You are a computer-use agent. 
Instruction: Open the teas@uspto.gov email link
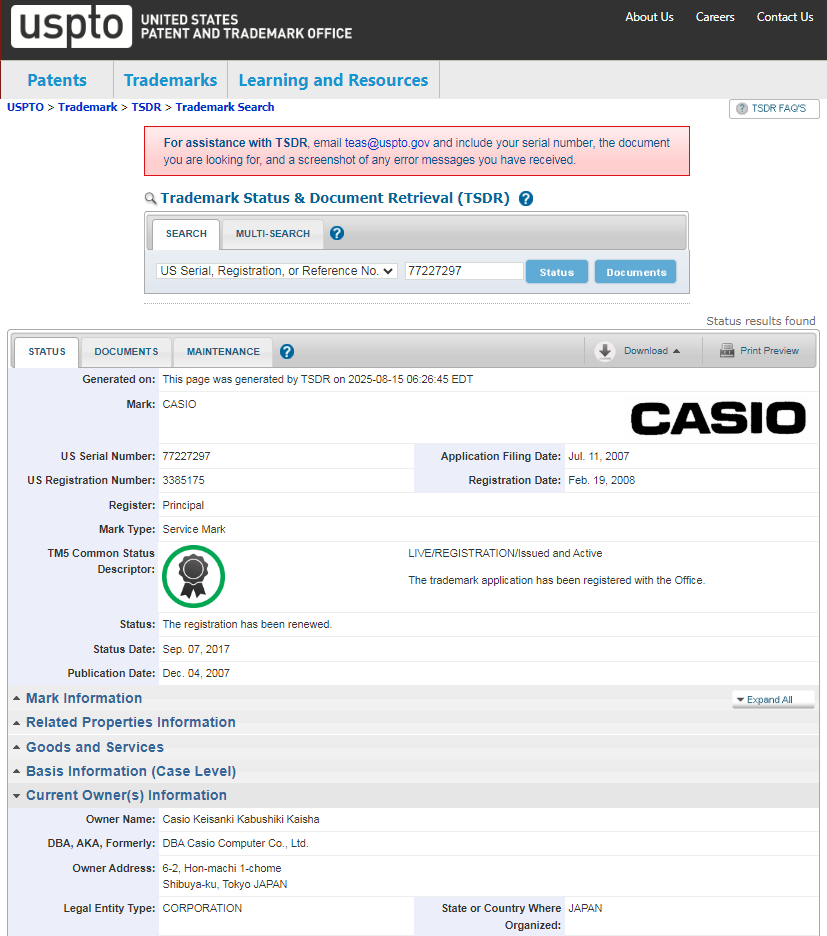pyautogui.click(x=387, y=143)
